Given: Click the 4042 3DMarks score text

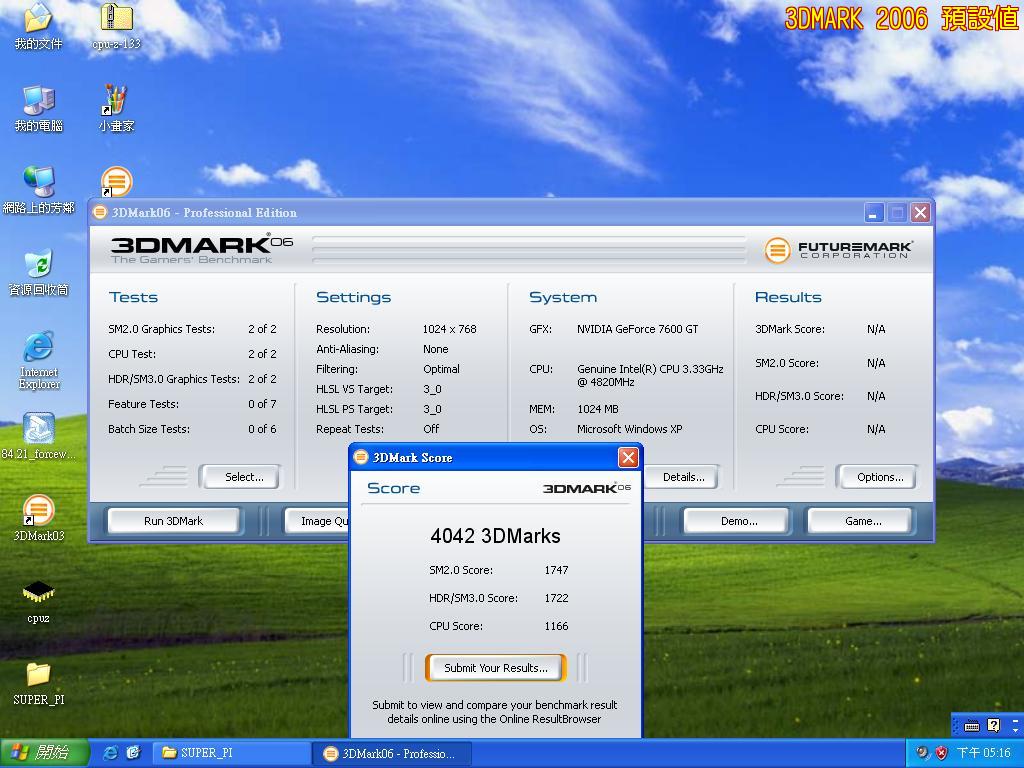Looking at the screenshot, I should (x=495, y=536).
